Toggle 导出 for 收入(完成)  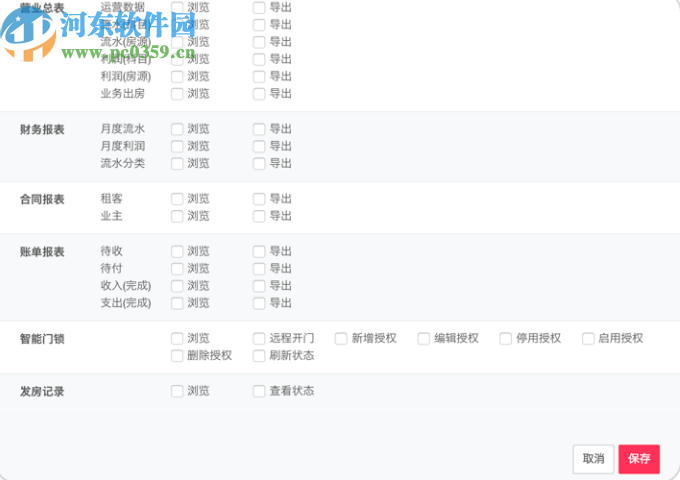point(259,286)
